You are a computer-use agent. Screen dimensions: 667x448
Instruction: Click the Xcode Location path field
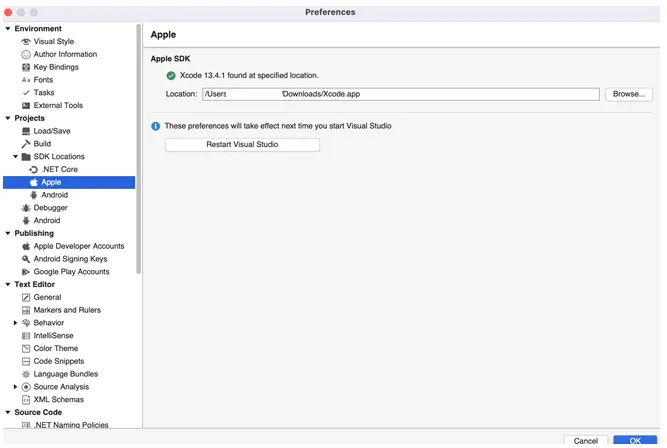click(400, 94)
